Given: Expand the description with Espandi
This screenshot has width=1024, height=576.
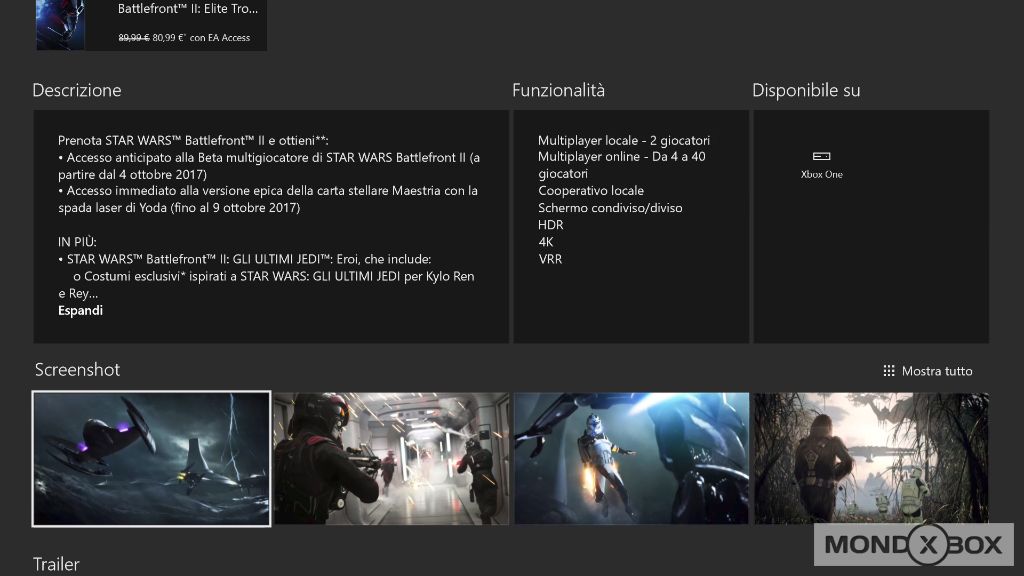Looking at the screenshot, I should [x=80, y=310].
